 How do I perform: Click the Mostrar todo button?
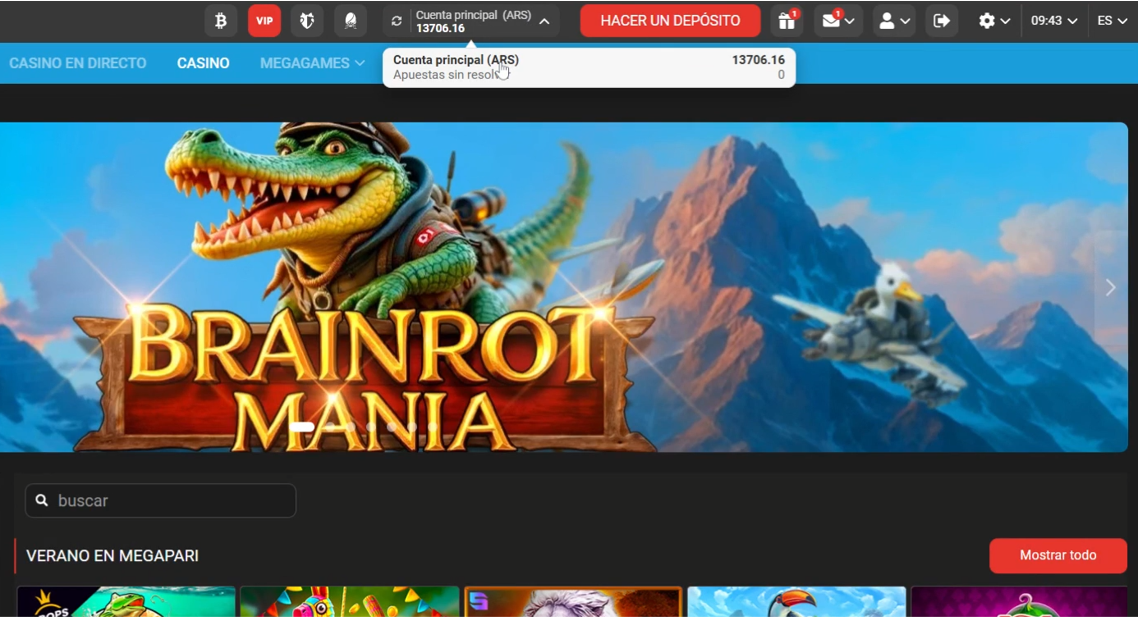[1057, 555]
